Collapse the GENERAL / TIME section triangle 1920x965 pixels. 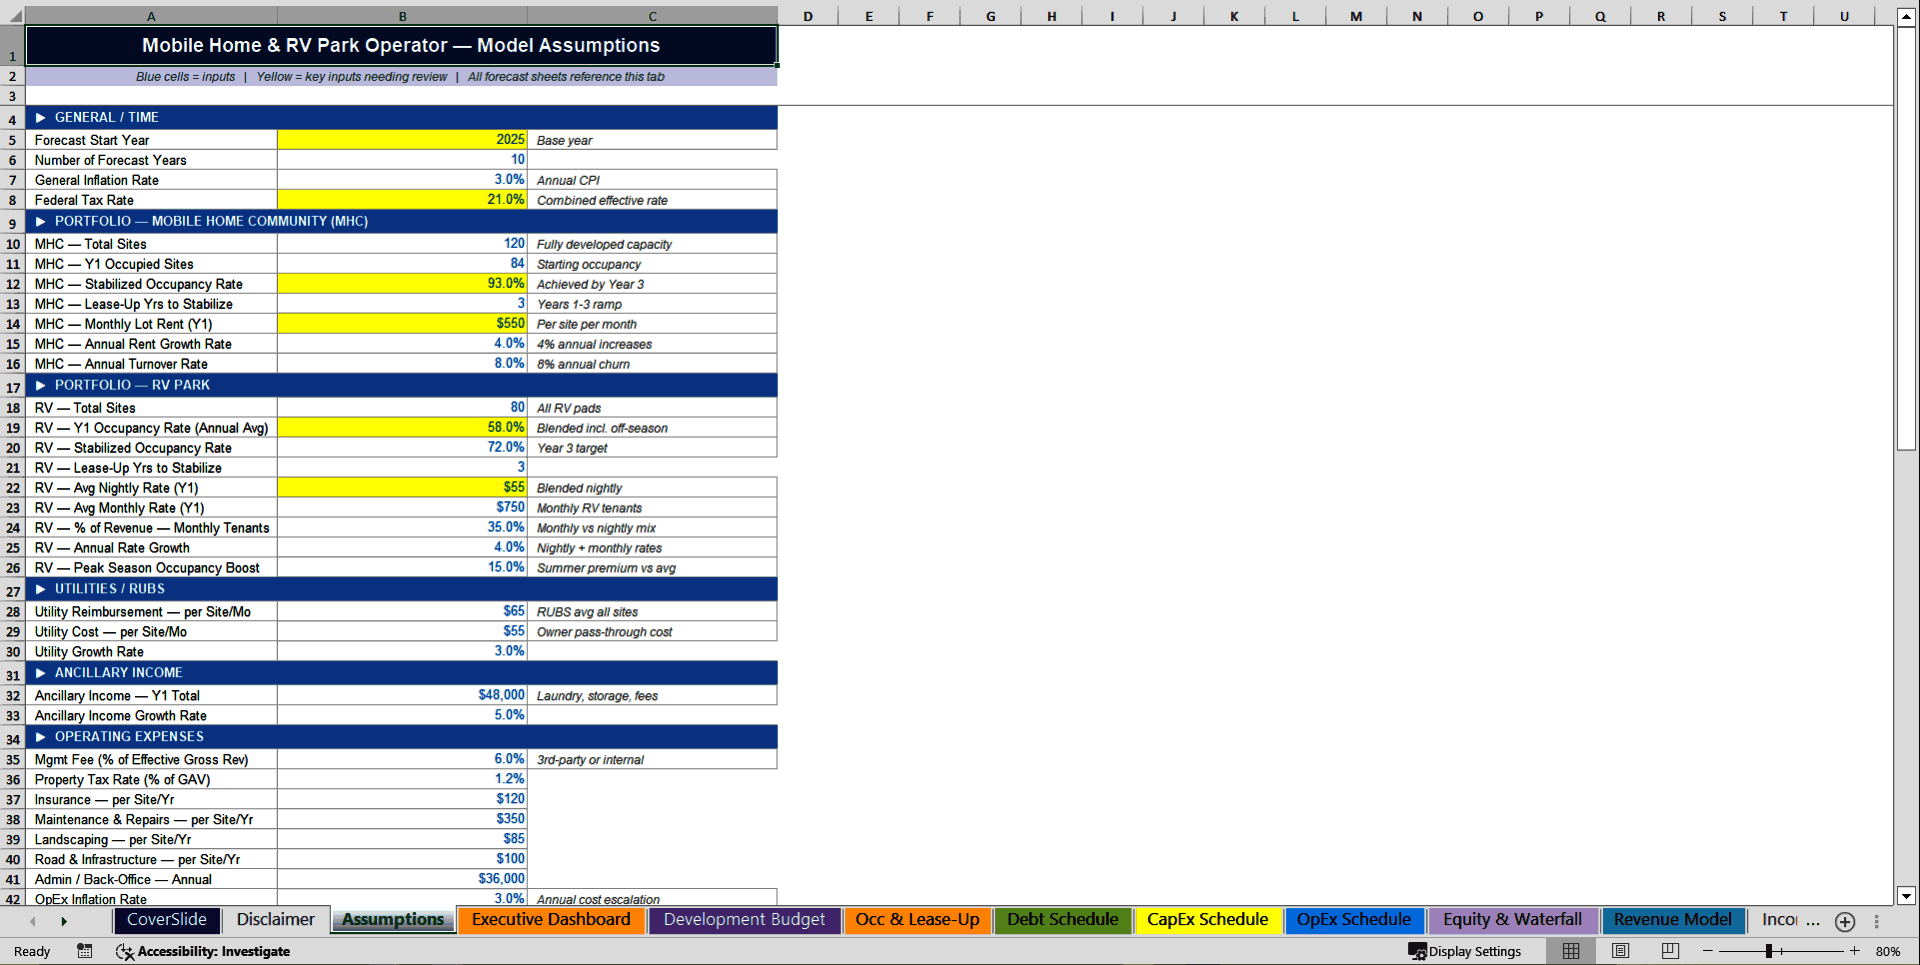click(x=41, y=117)
